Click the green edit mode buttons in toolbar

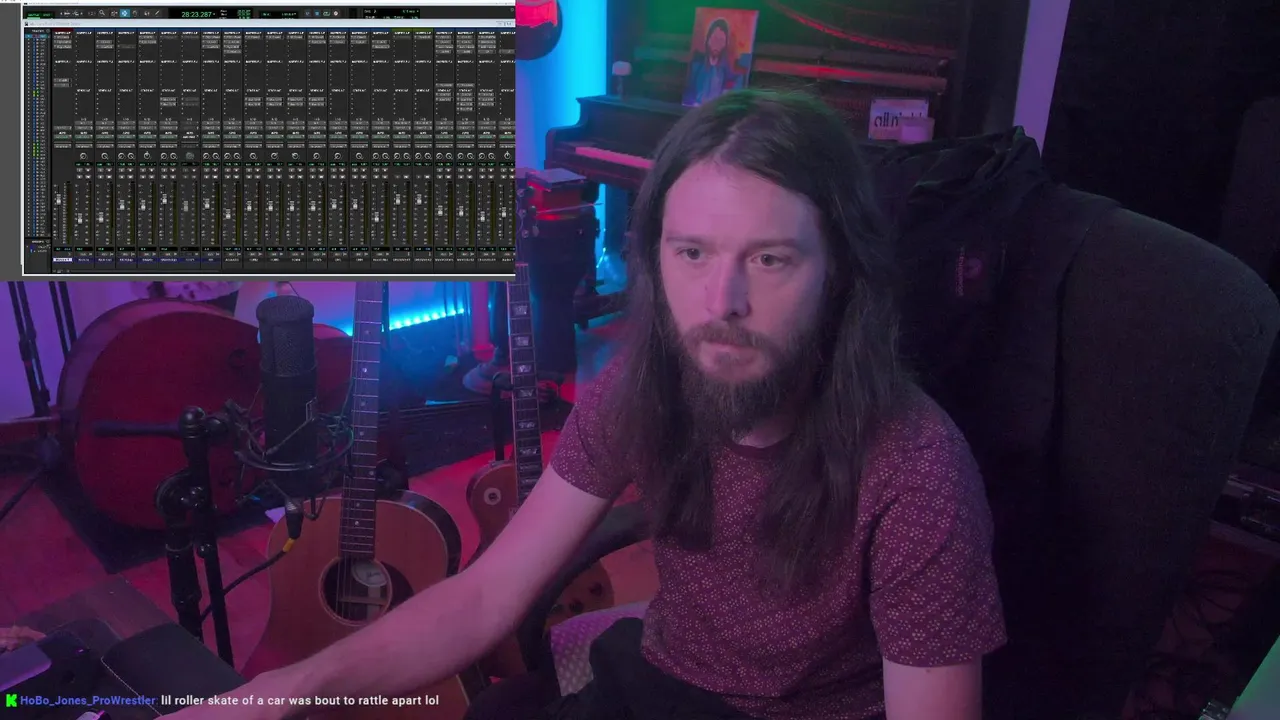(40, 15)
